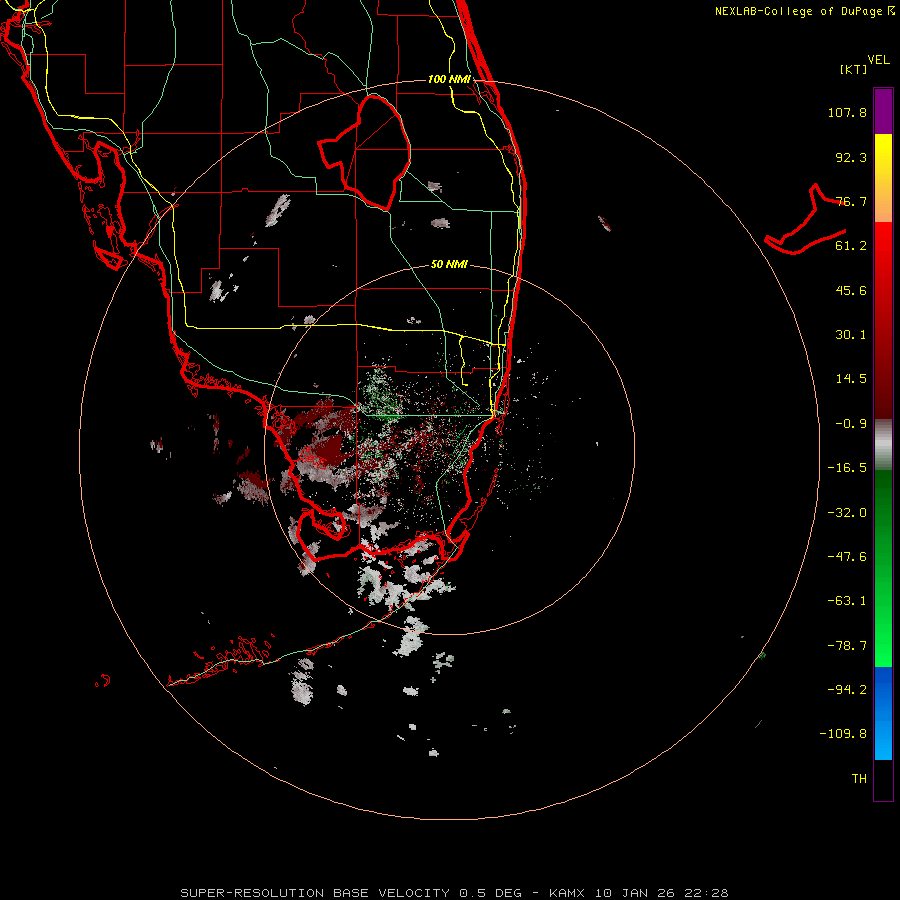The width and height of the screenshot is (900, 900).
Task: Click the -109.8 velocity scale value
Action: [844, 734]
